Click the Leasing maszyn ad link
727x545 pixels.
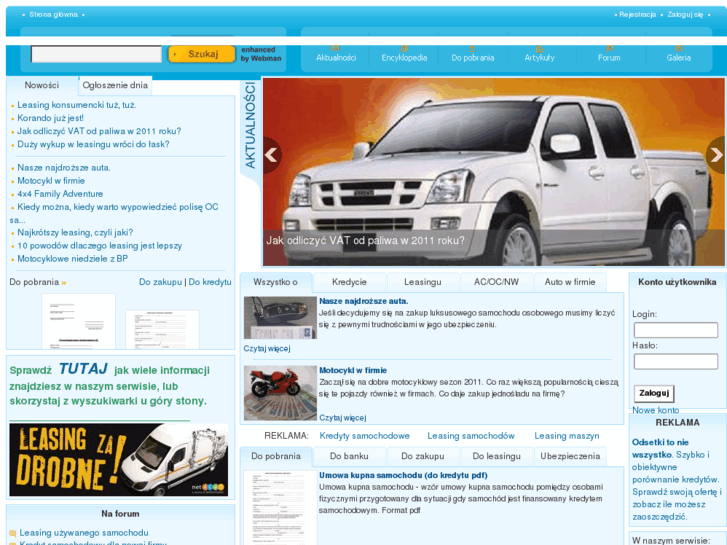pyautogui.click(x=567, y=436)
